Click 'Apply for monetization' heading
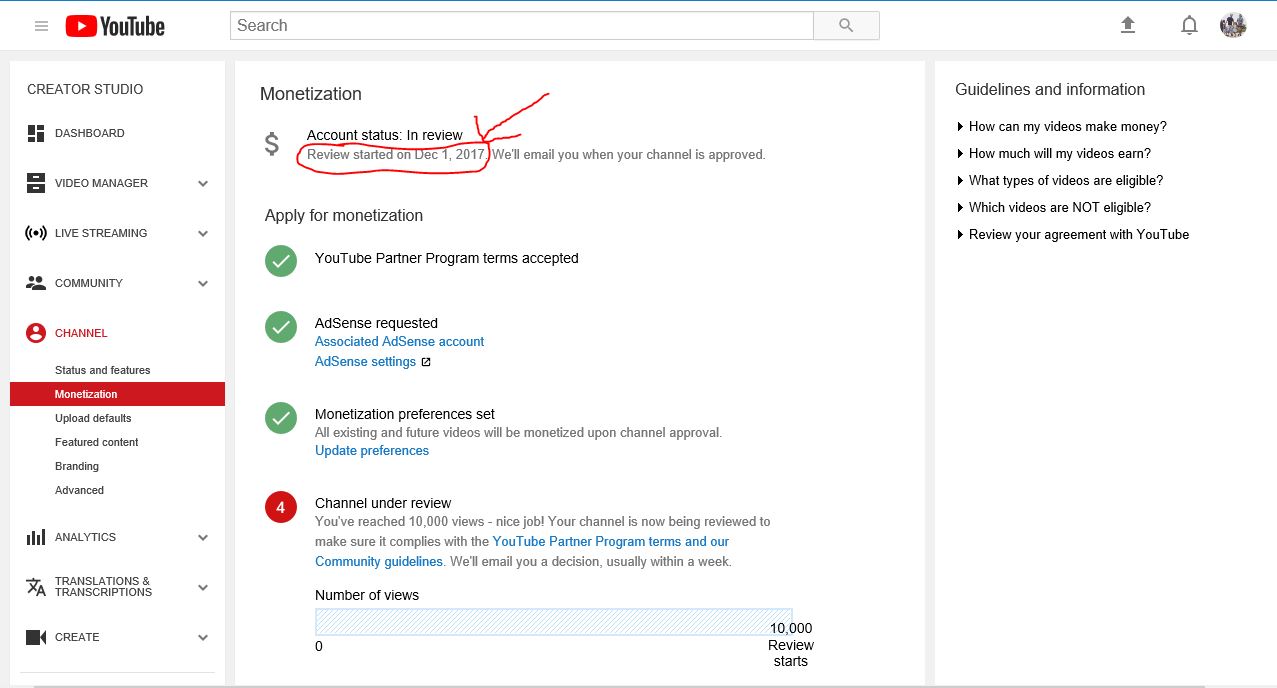The image size is (1277, 688). coord(344,216)
